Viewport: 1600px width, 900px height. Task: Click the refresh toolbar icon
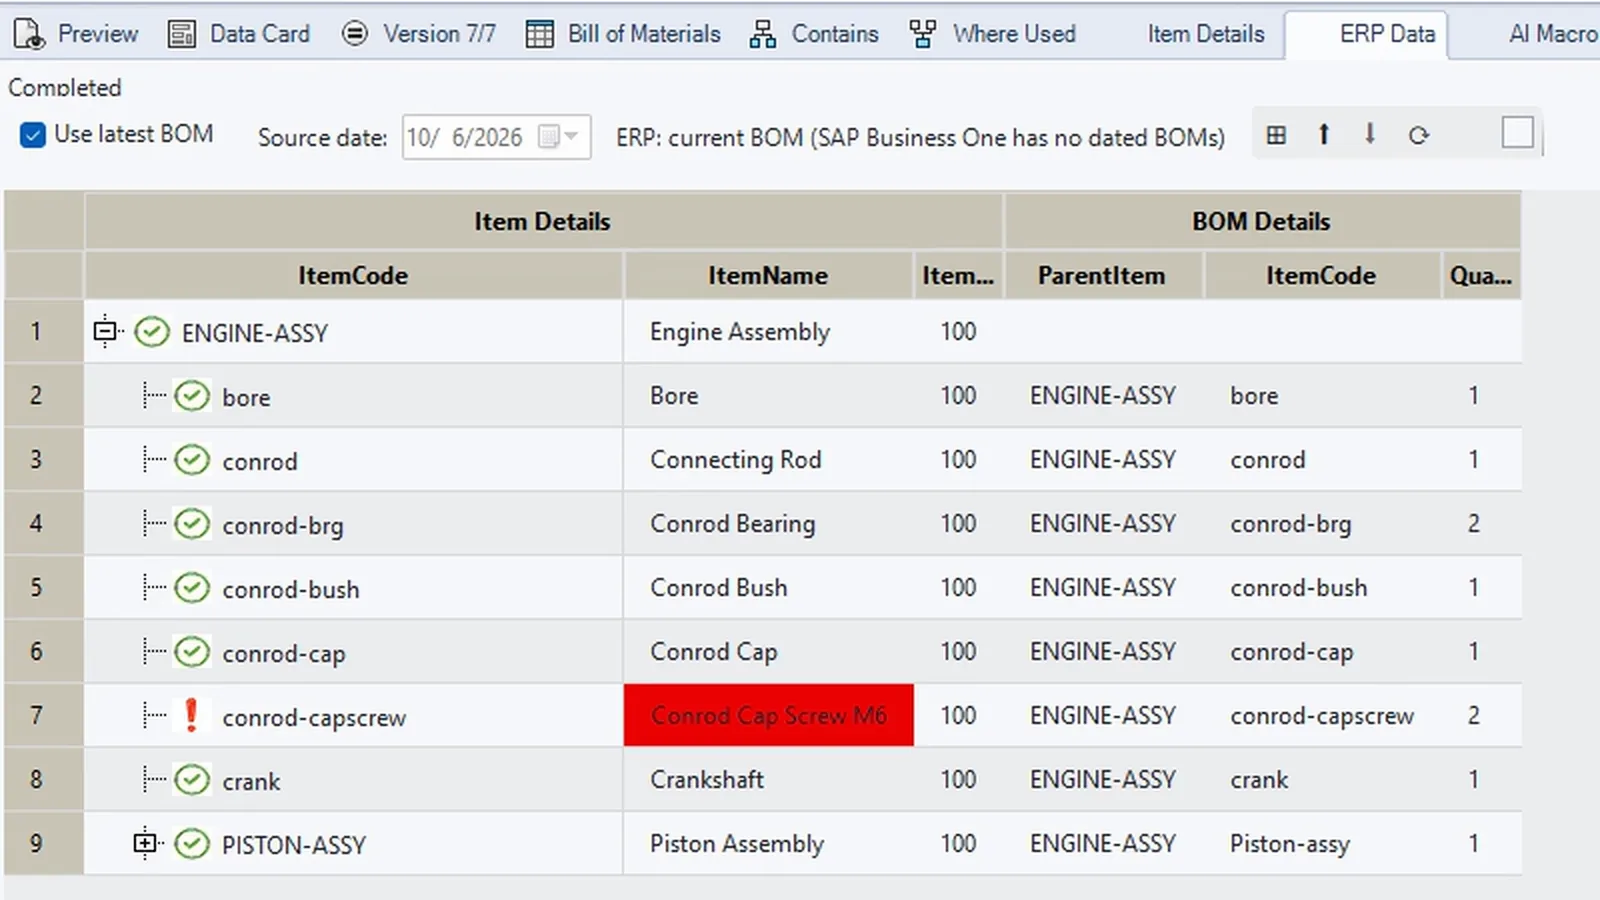point(1418,135)
